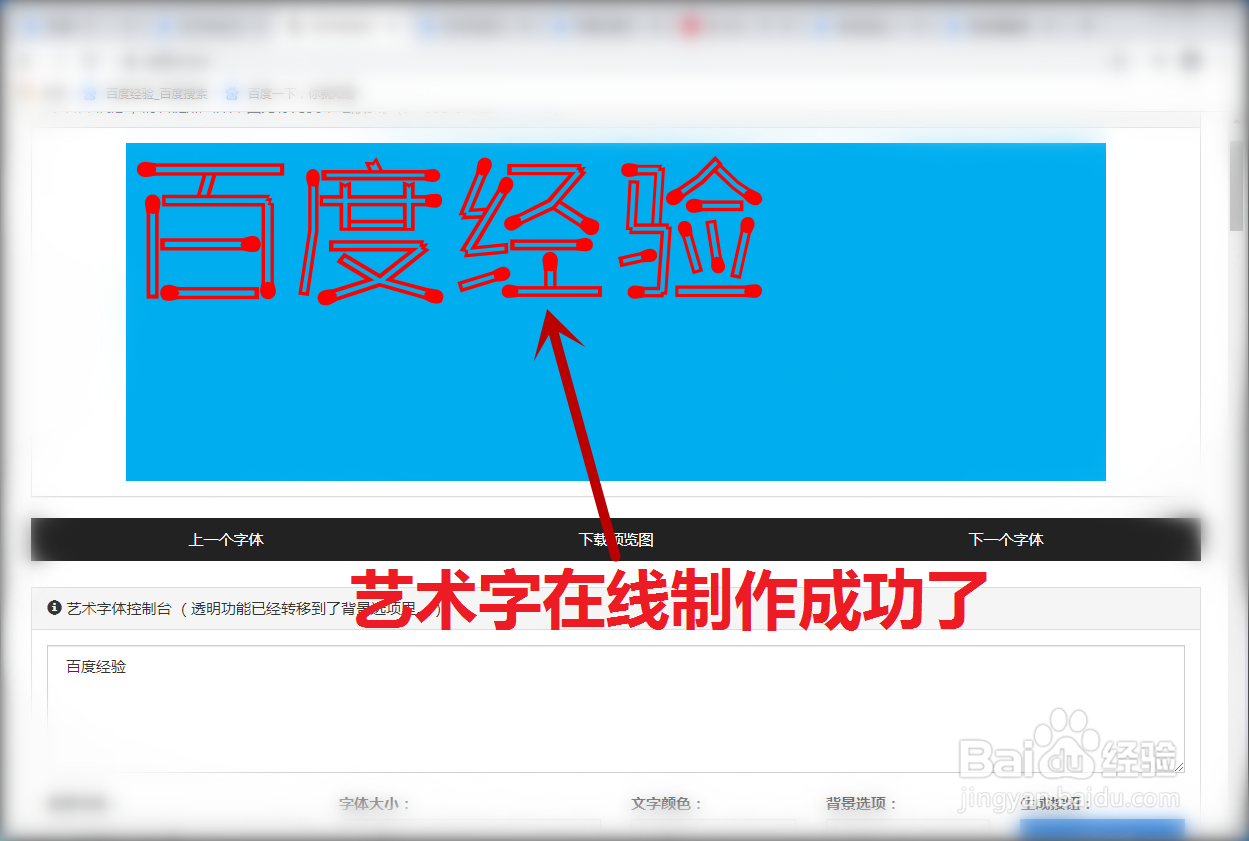Click 下载预览图 to download the preview

pos(616,539)
